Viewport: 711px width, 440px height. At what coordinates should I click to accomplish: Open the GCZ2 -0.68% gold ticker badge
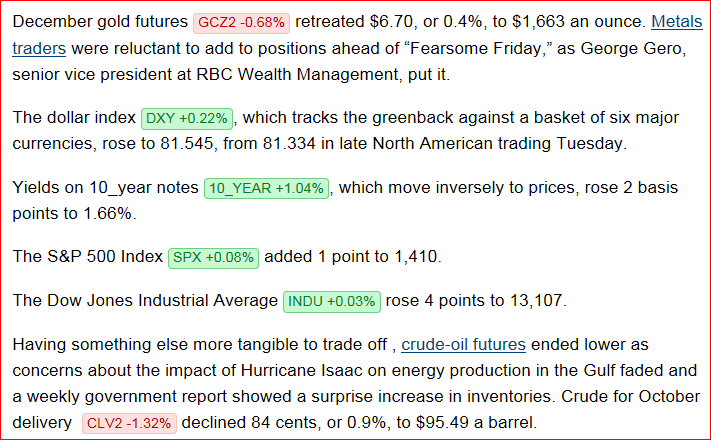[241, 23]
